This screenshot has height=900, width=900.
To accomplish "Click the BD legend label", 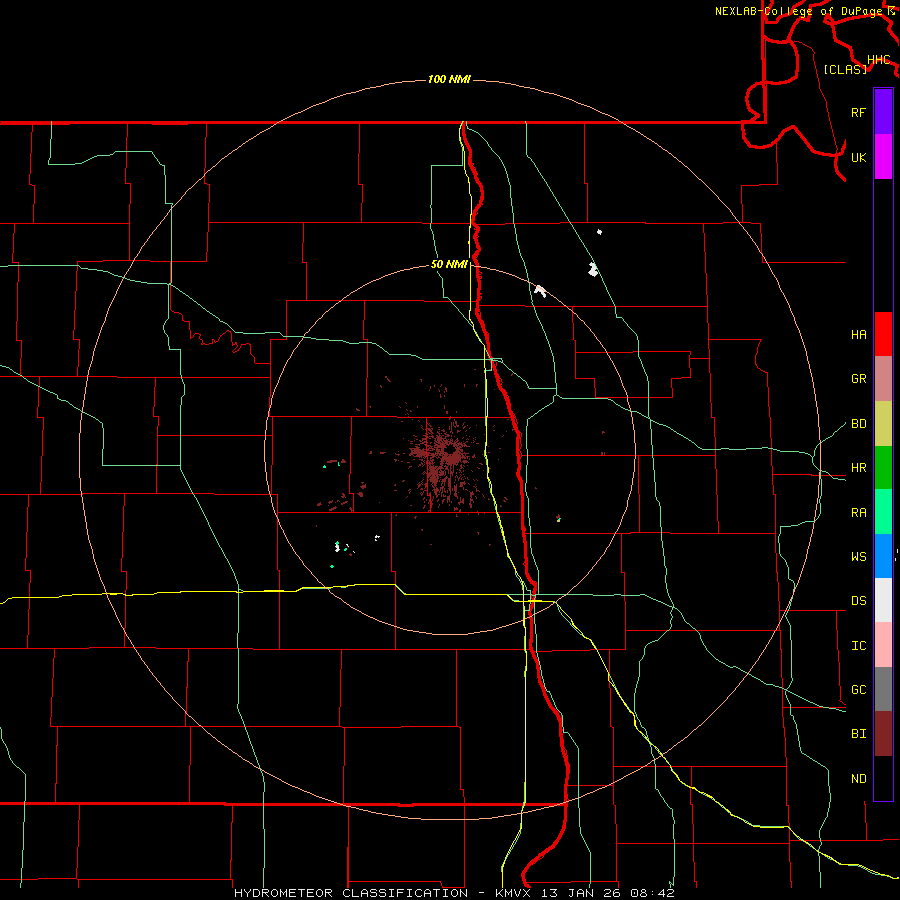I will [x=858, y=424].
